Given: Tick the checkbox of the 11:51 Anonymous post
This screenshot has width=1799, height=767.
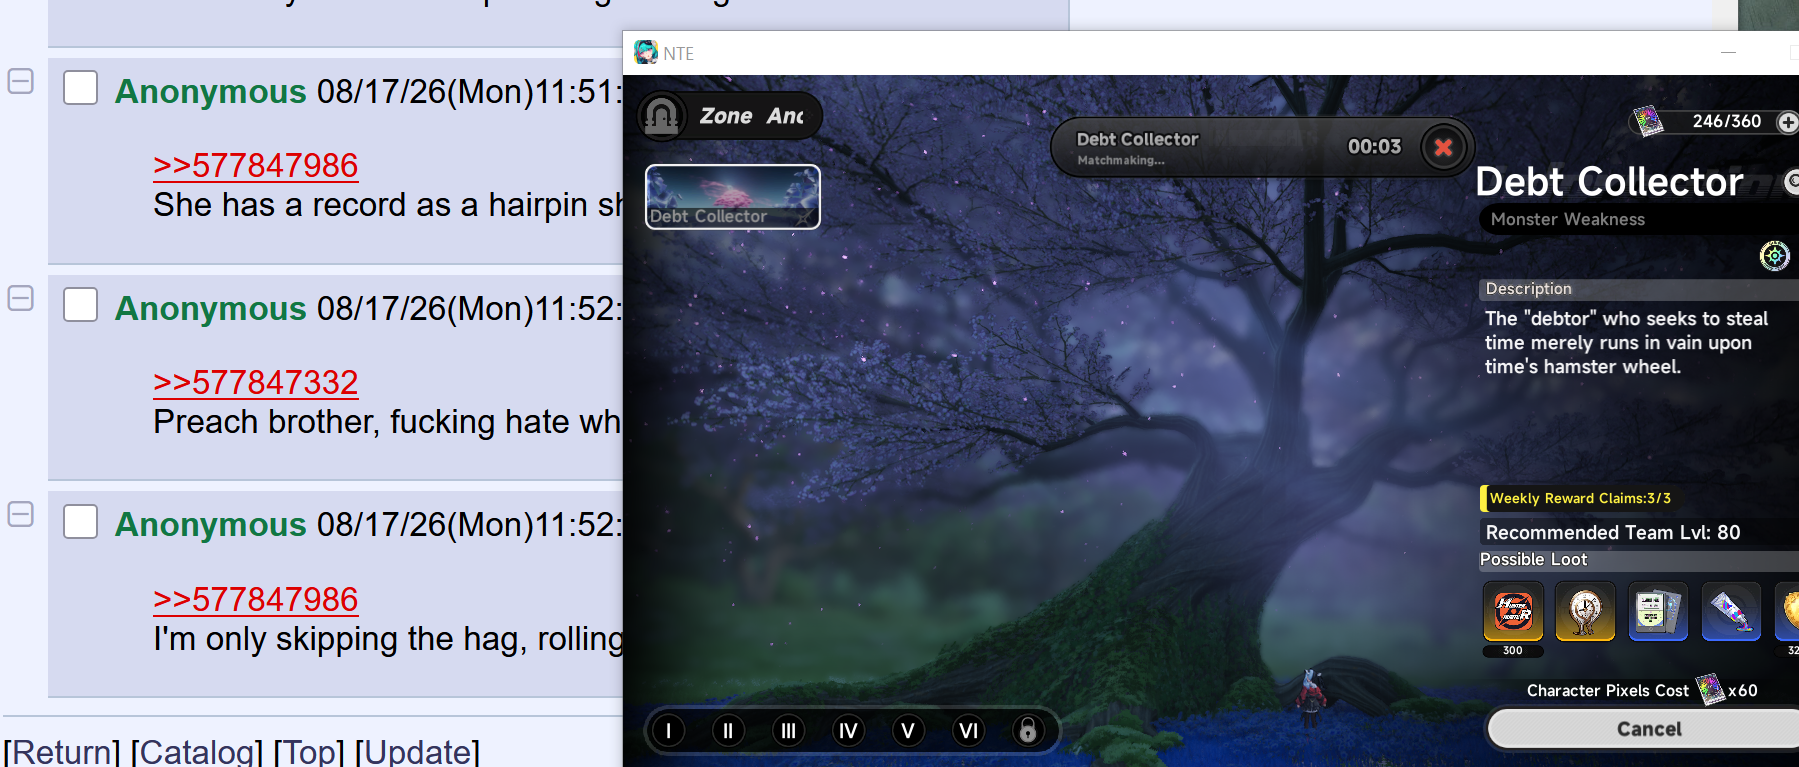Looking at the screenshot, I should (80, 88).
